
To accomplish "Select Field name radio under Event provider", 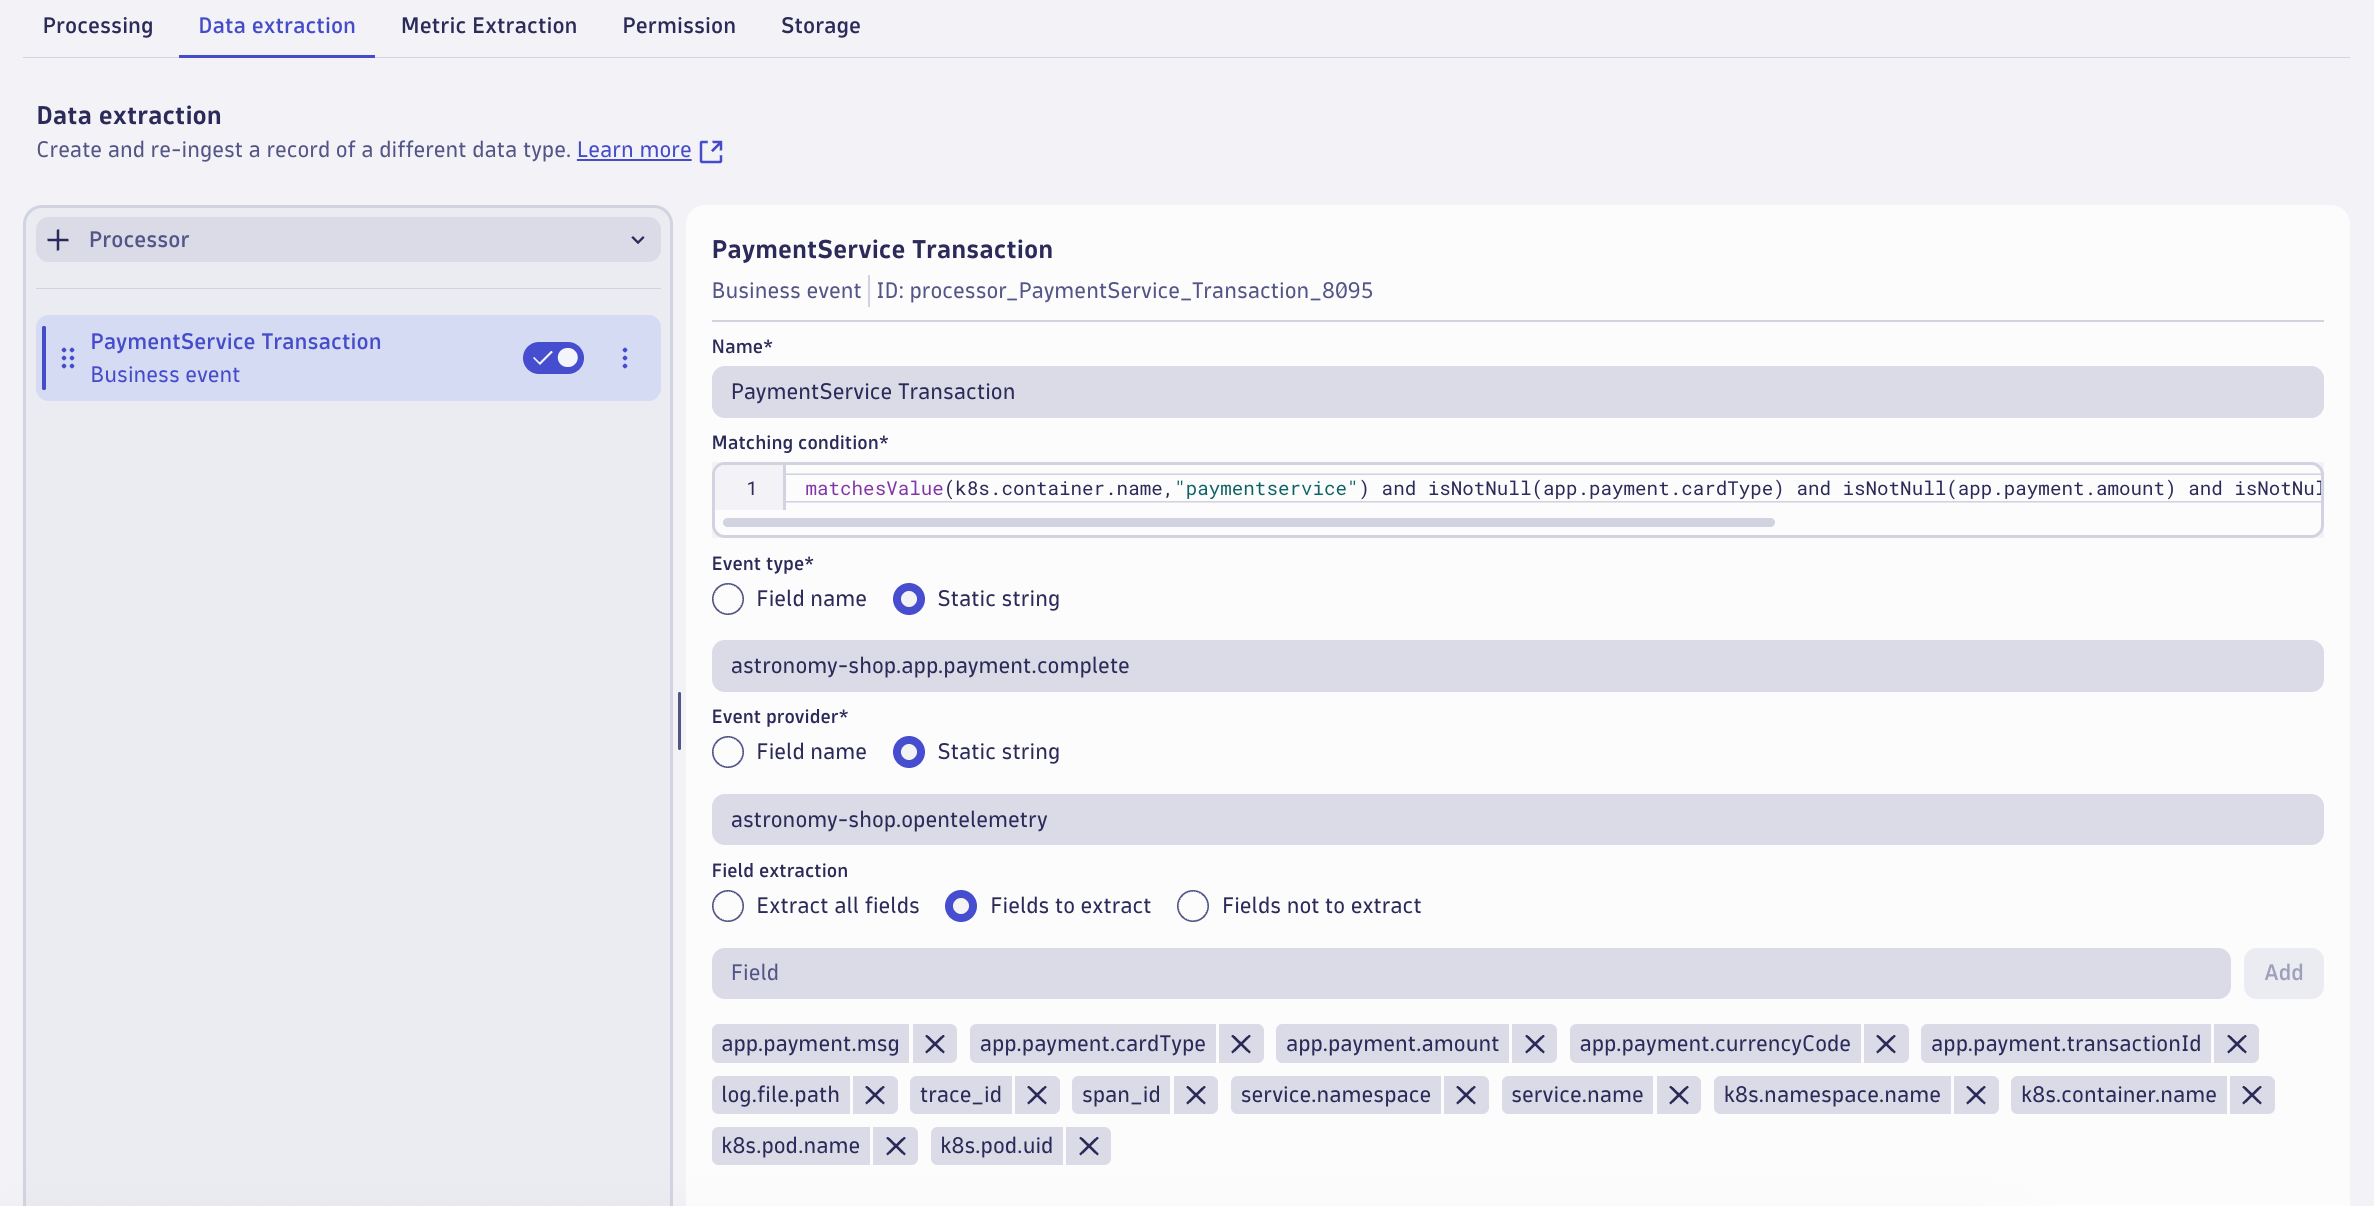I will pyautogui.click(x=728, y=752).
